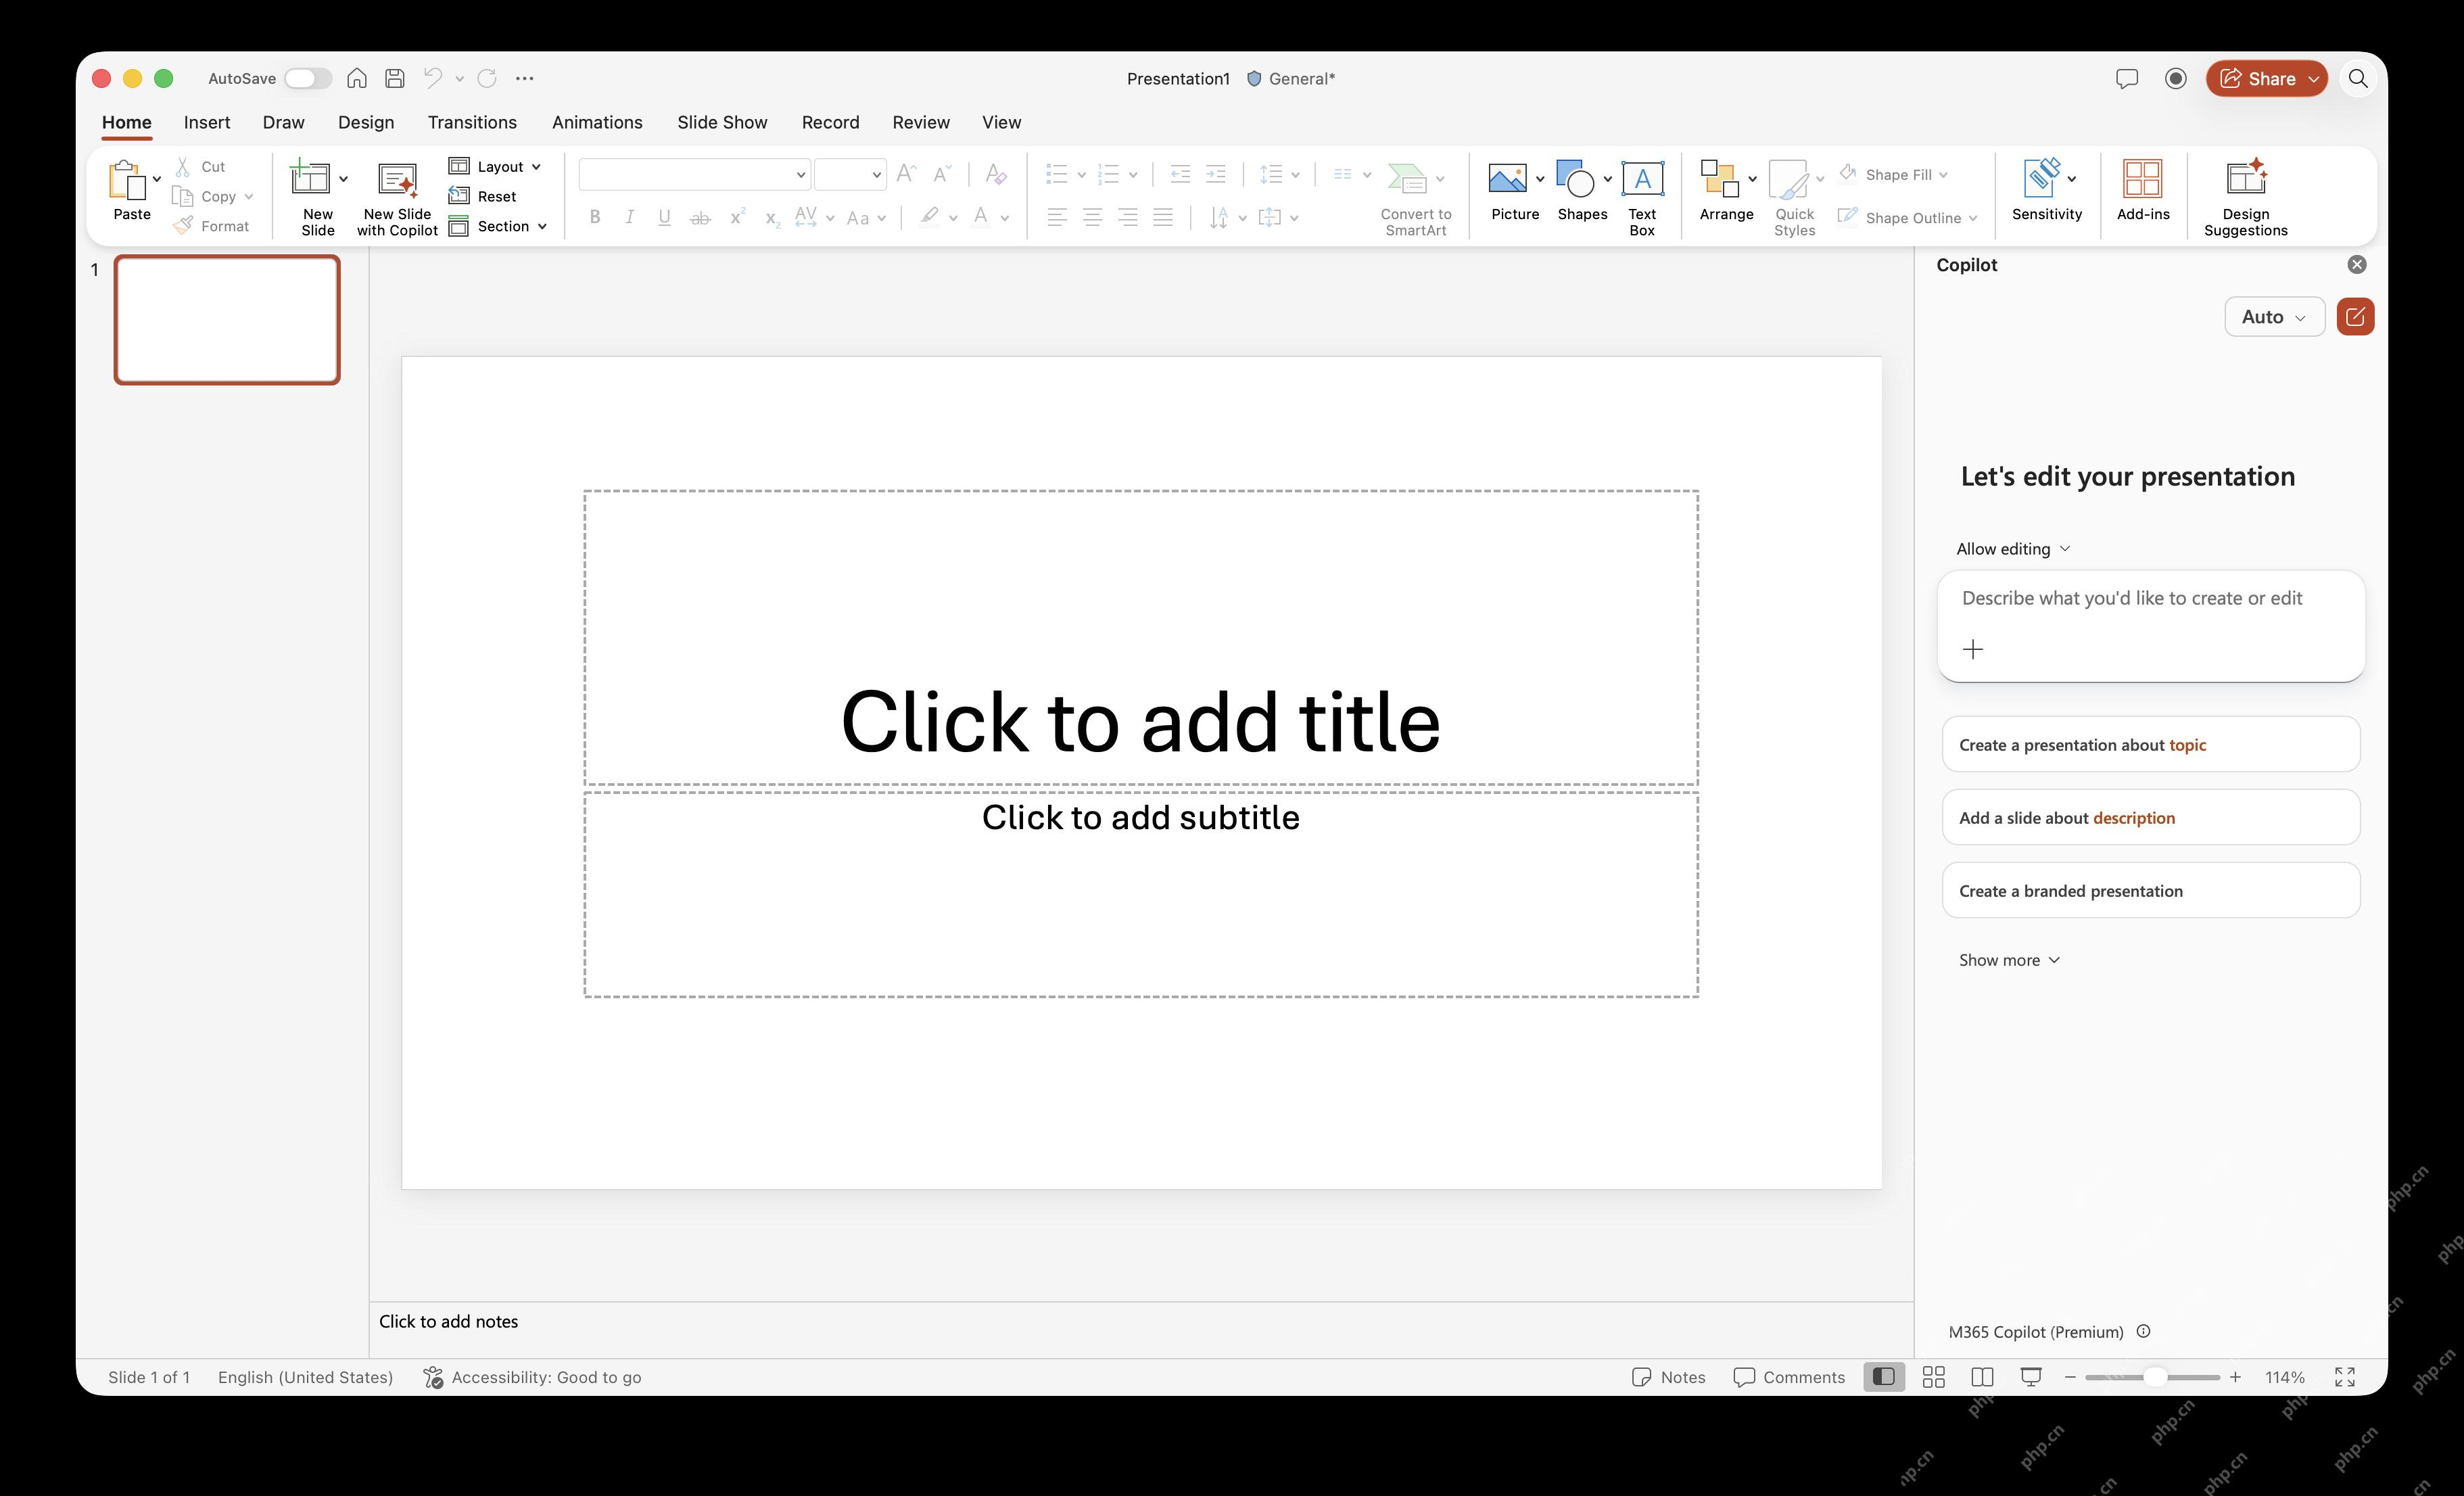Click the Arrange icon
The width and height of the screenshot is (2464, 1496).
[x=1719, y=179]
